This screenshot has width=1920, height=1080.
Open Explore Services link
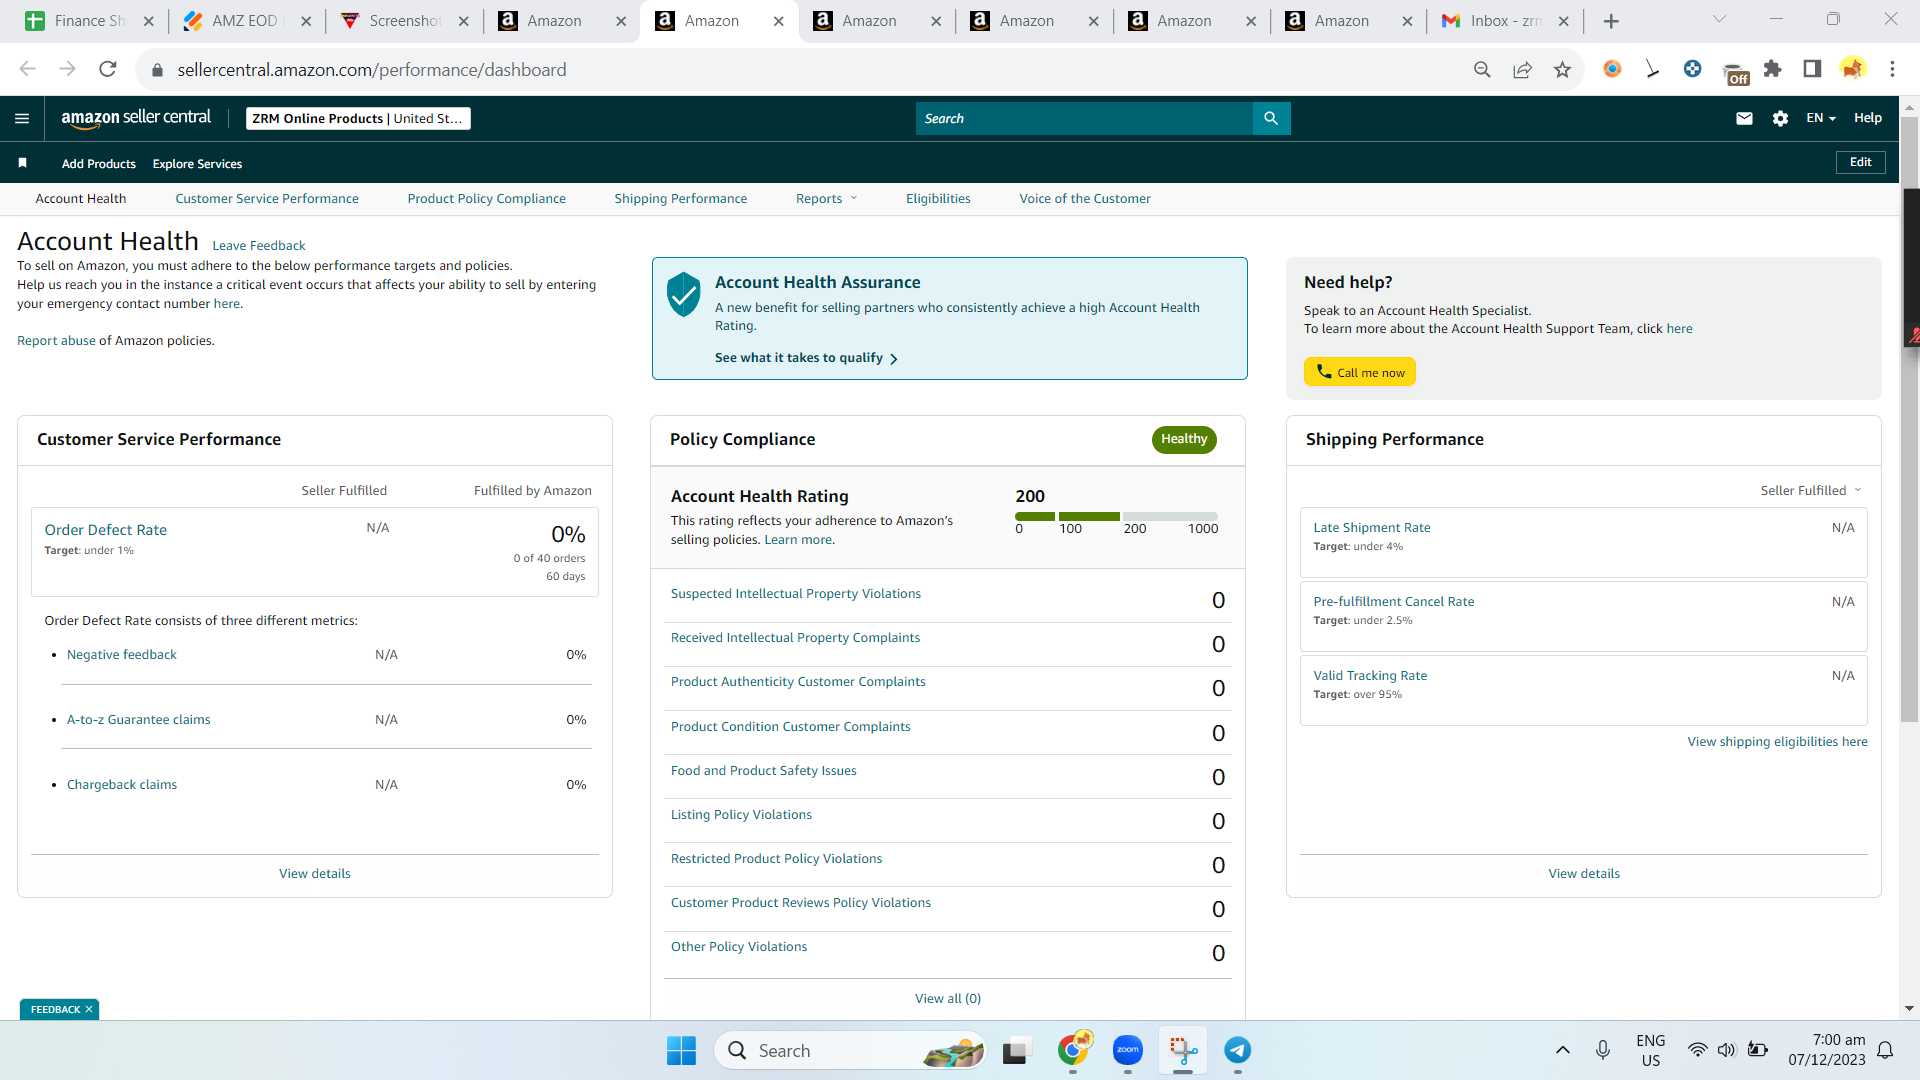(197, 163)
